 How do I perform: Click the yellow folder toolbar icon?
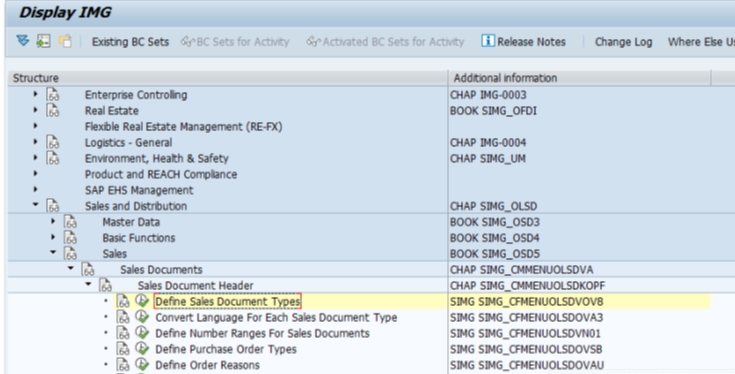click(65, 41)
